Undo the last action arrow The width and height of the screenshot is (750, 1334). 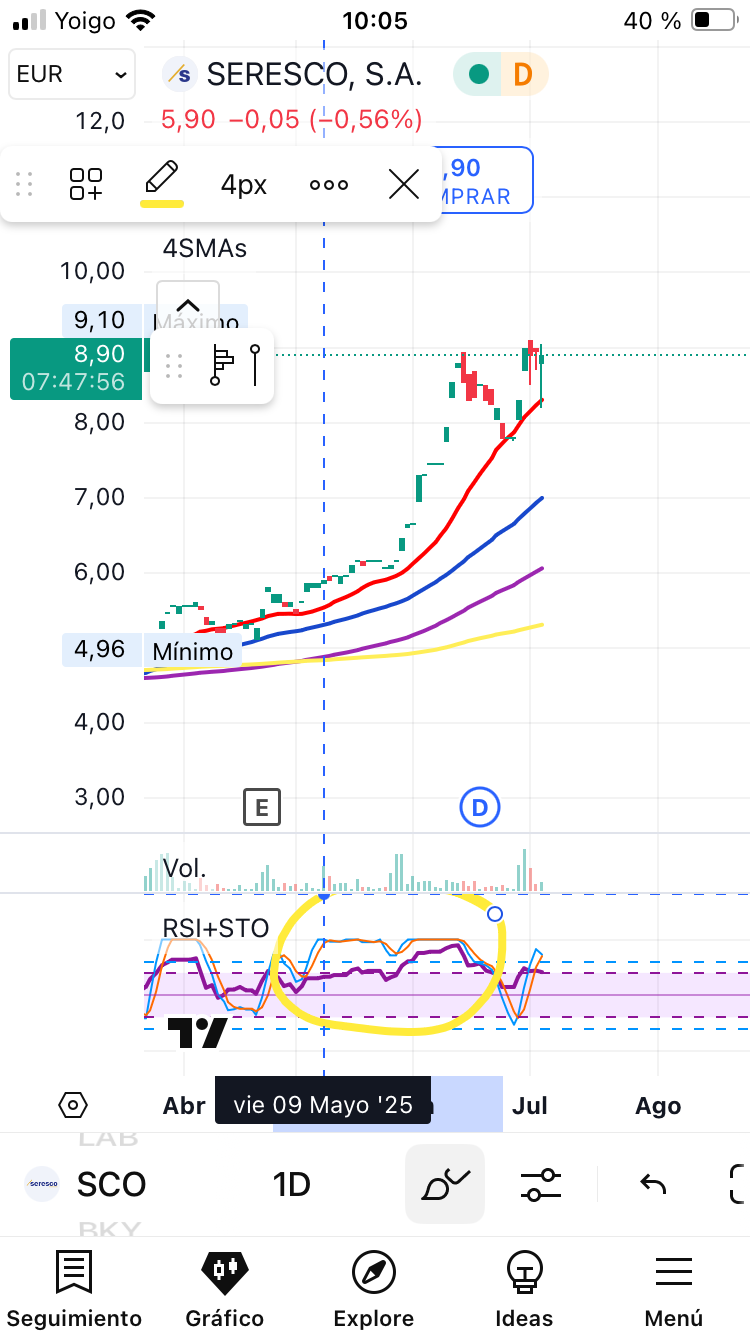[x=653, y=1185]
